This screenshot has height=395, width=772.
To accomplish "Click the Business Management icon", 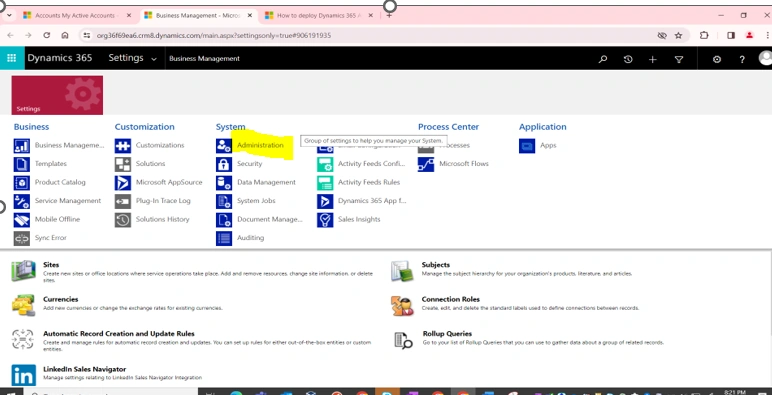I will (22, 146).
